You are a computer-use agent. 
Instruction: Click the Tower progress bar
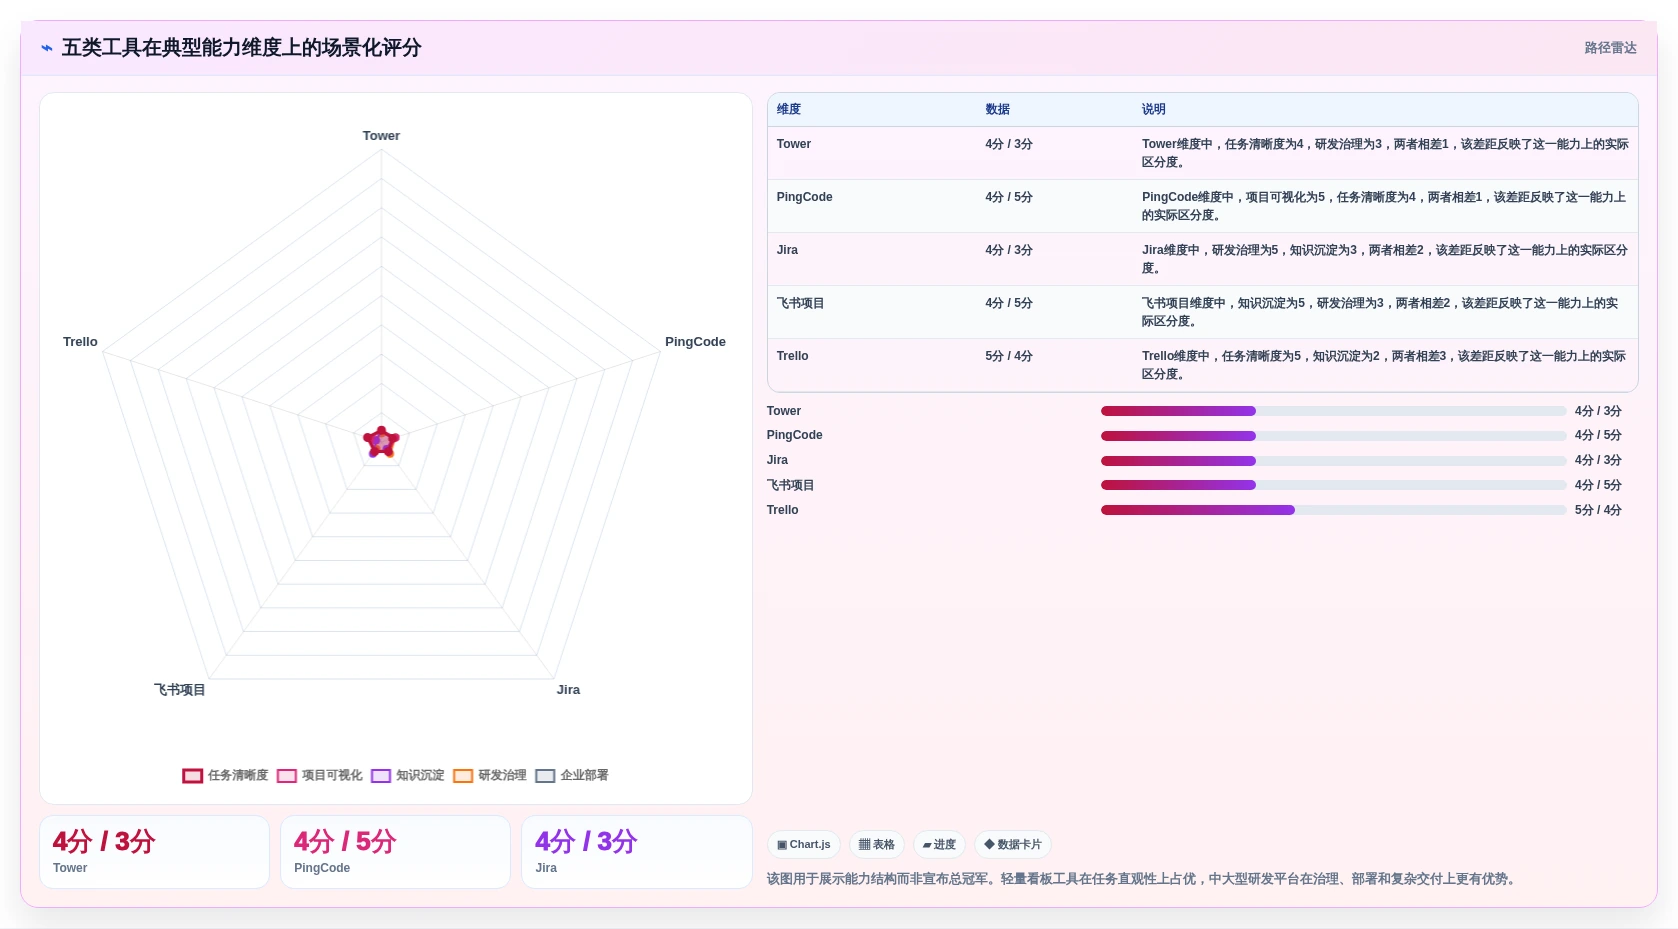(x=1333, y=411)
